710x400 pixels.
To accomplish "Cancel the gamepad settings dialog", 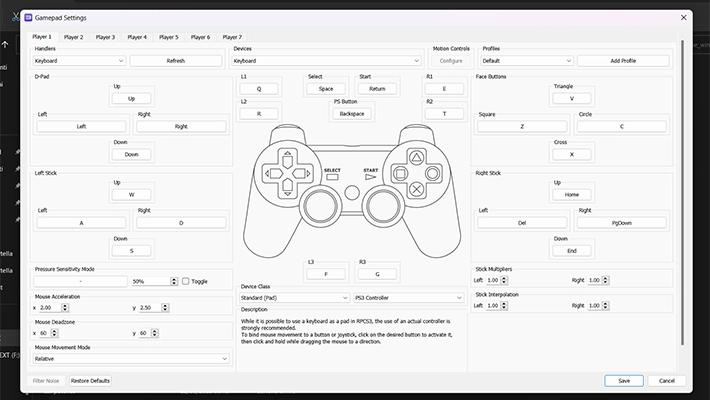I will point(667,381).
